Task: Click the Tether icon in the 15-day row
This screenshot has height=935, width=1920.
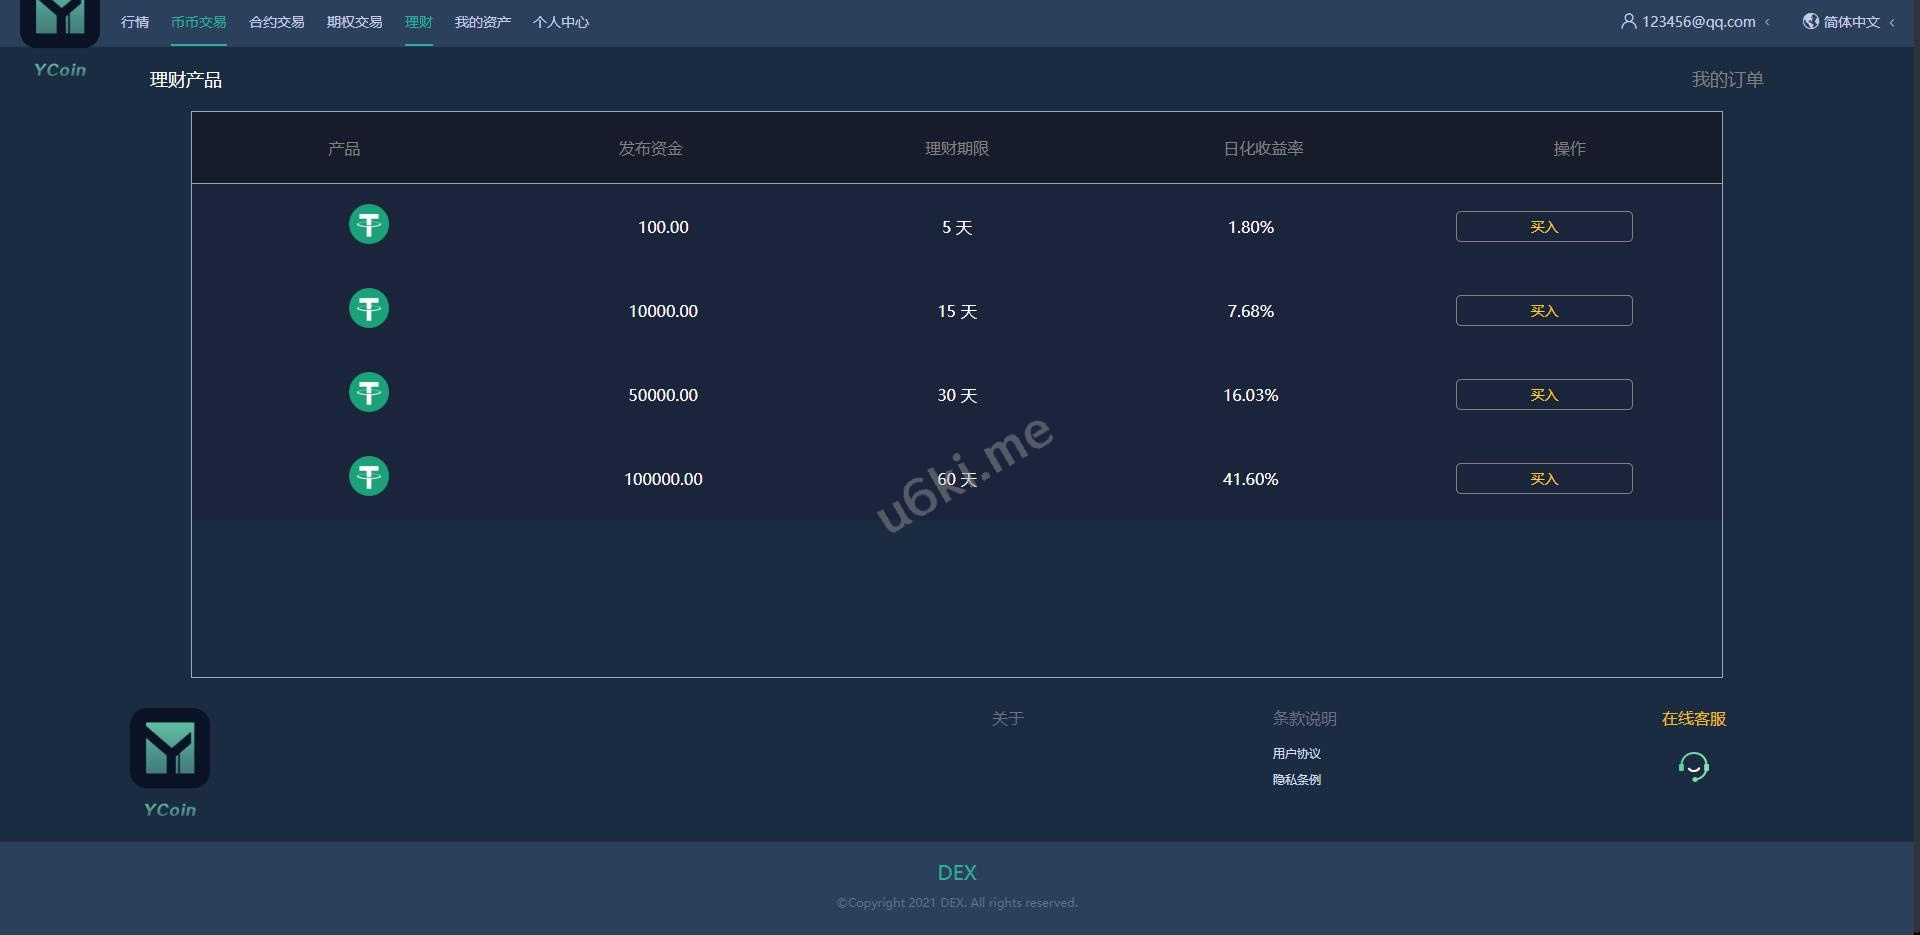Action: click(x=368, y=309)
